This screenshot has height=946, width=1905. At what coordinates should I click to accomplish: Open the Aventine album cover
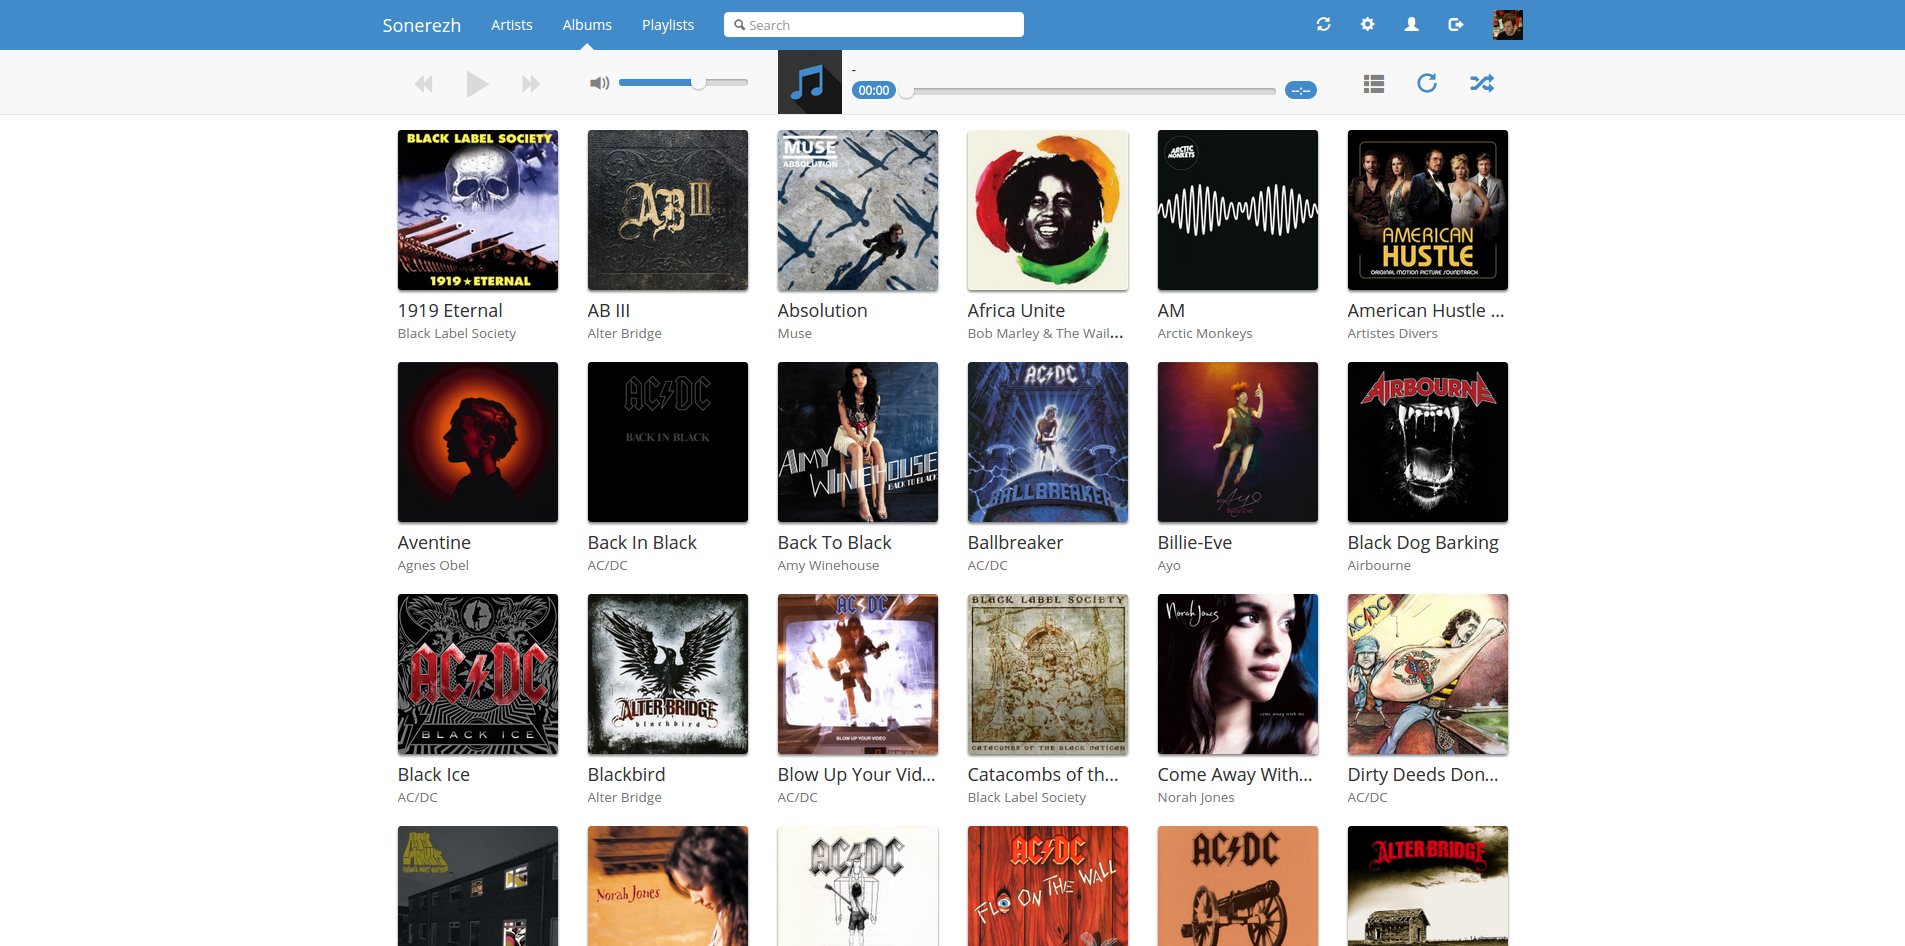(478, 442)
